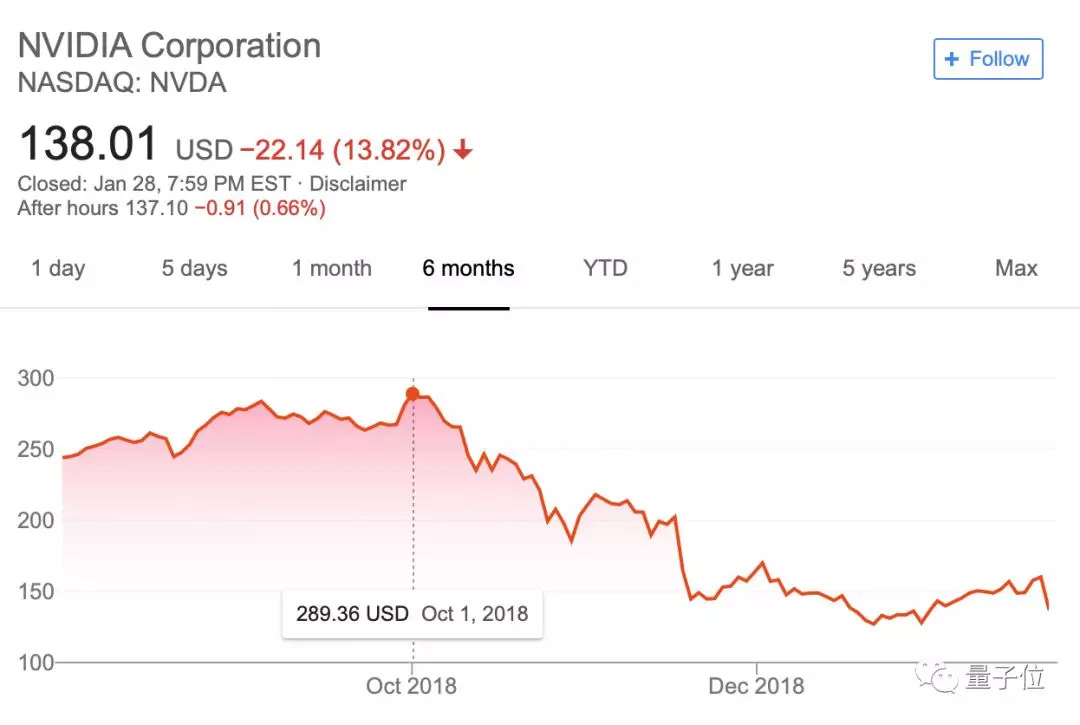Image resolution: width=1080 pixels, height=725 pixels.
Task: Switch to the YTD tab
Action: point(605,268)
